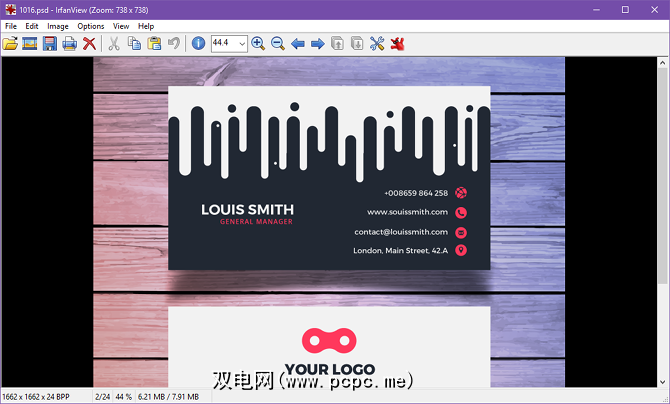670x404 pixels.
Task: Click previous page icon
Action: 337,43
